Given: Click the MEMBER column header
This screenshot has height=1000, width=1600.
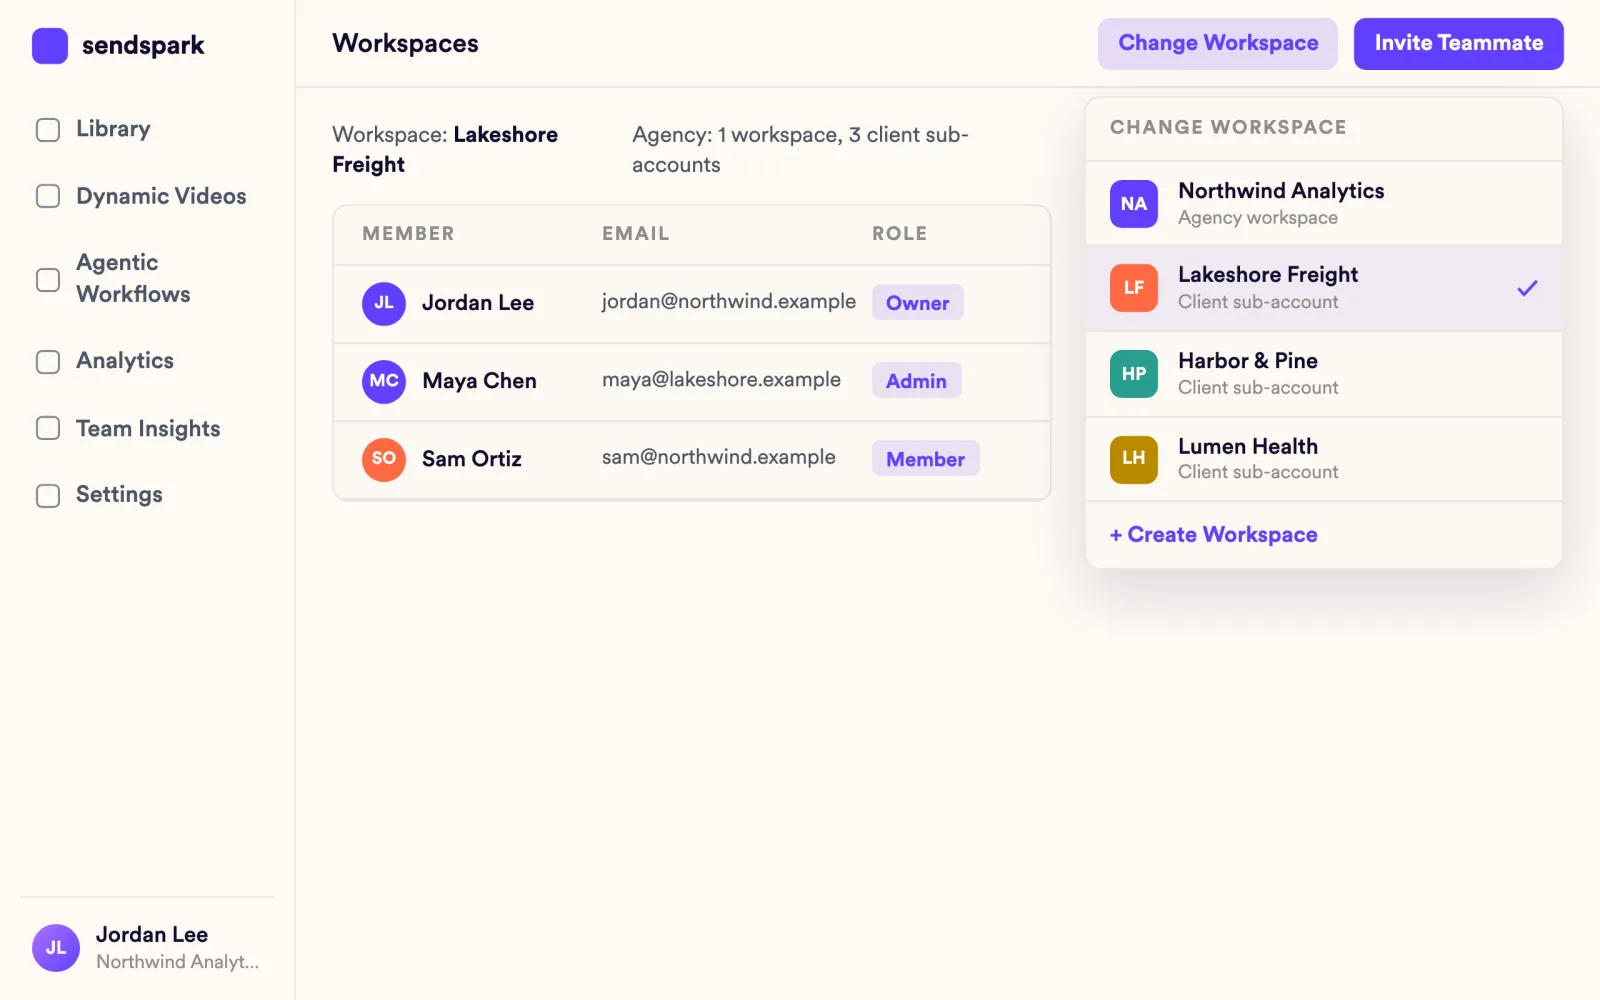Looking at the screenshot, I should (x=408, y=234).
